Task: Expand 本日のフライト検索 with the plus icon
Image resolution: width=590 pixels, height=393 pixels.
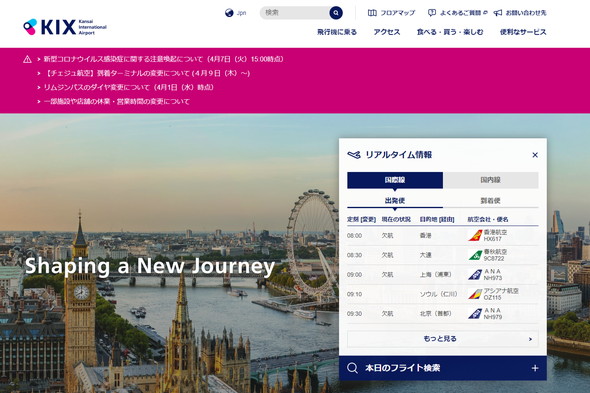Action: (535, 368)
